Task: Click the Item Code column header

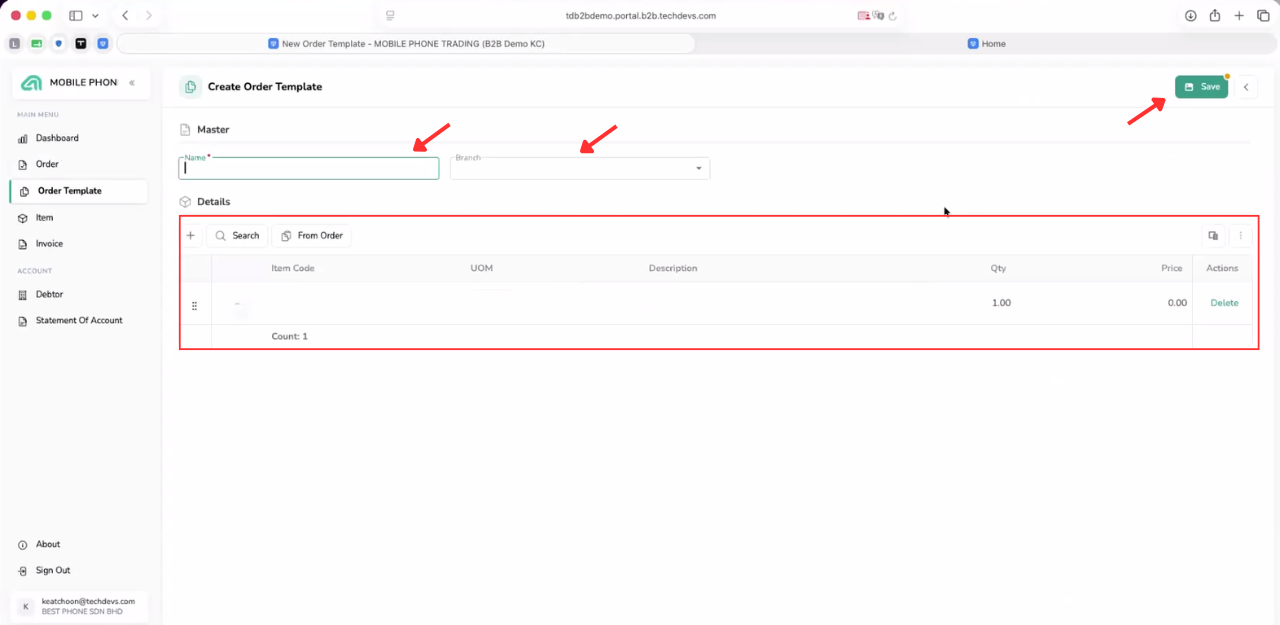Action: [293, 269]
